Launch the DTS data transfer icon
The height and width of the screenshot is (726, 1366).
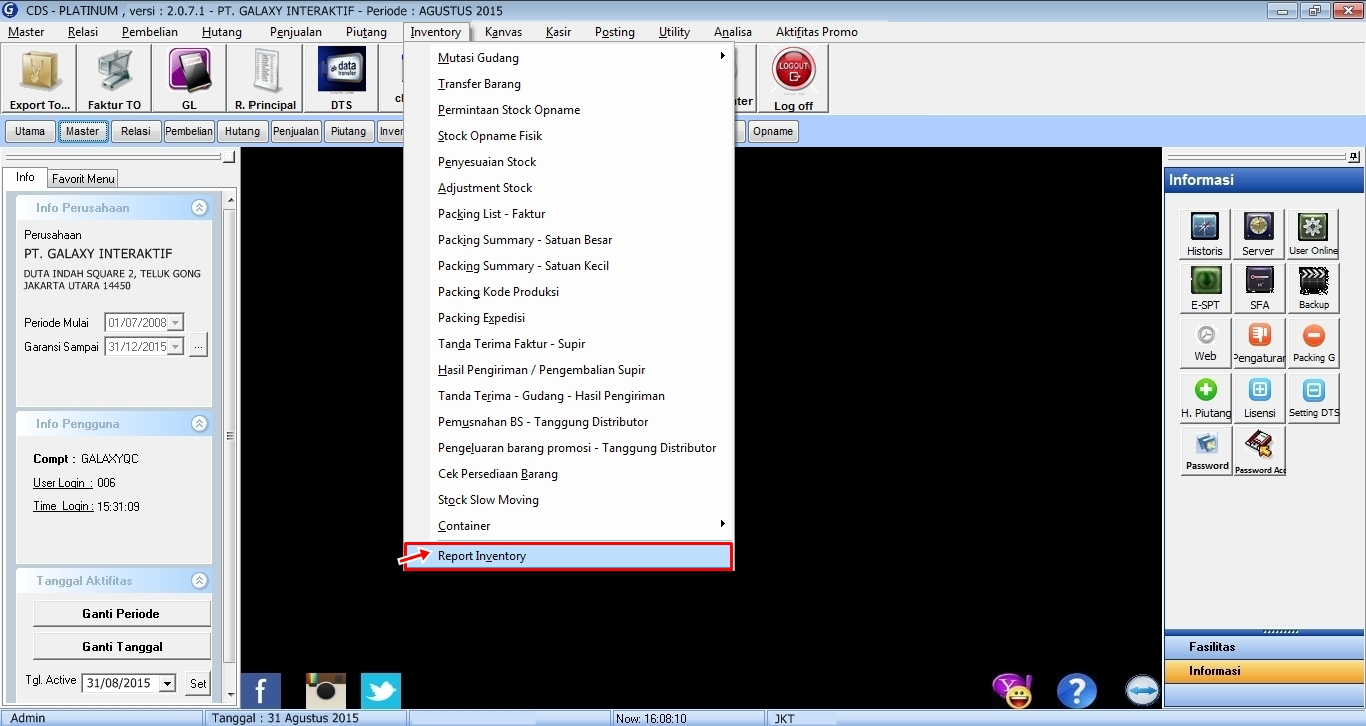[x=341, y=78]
